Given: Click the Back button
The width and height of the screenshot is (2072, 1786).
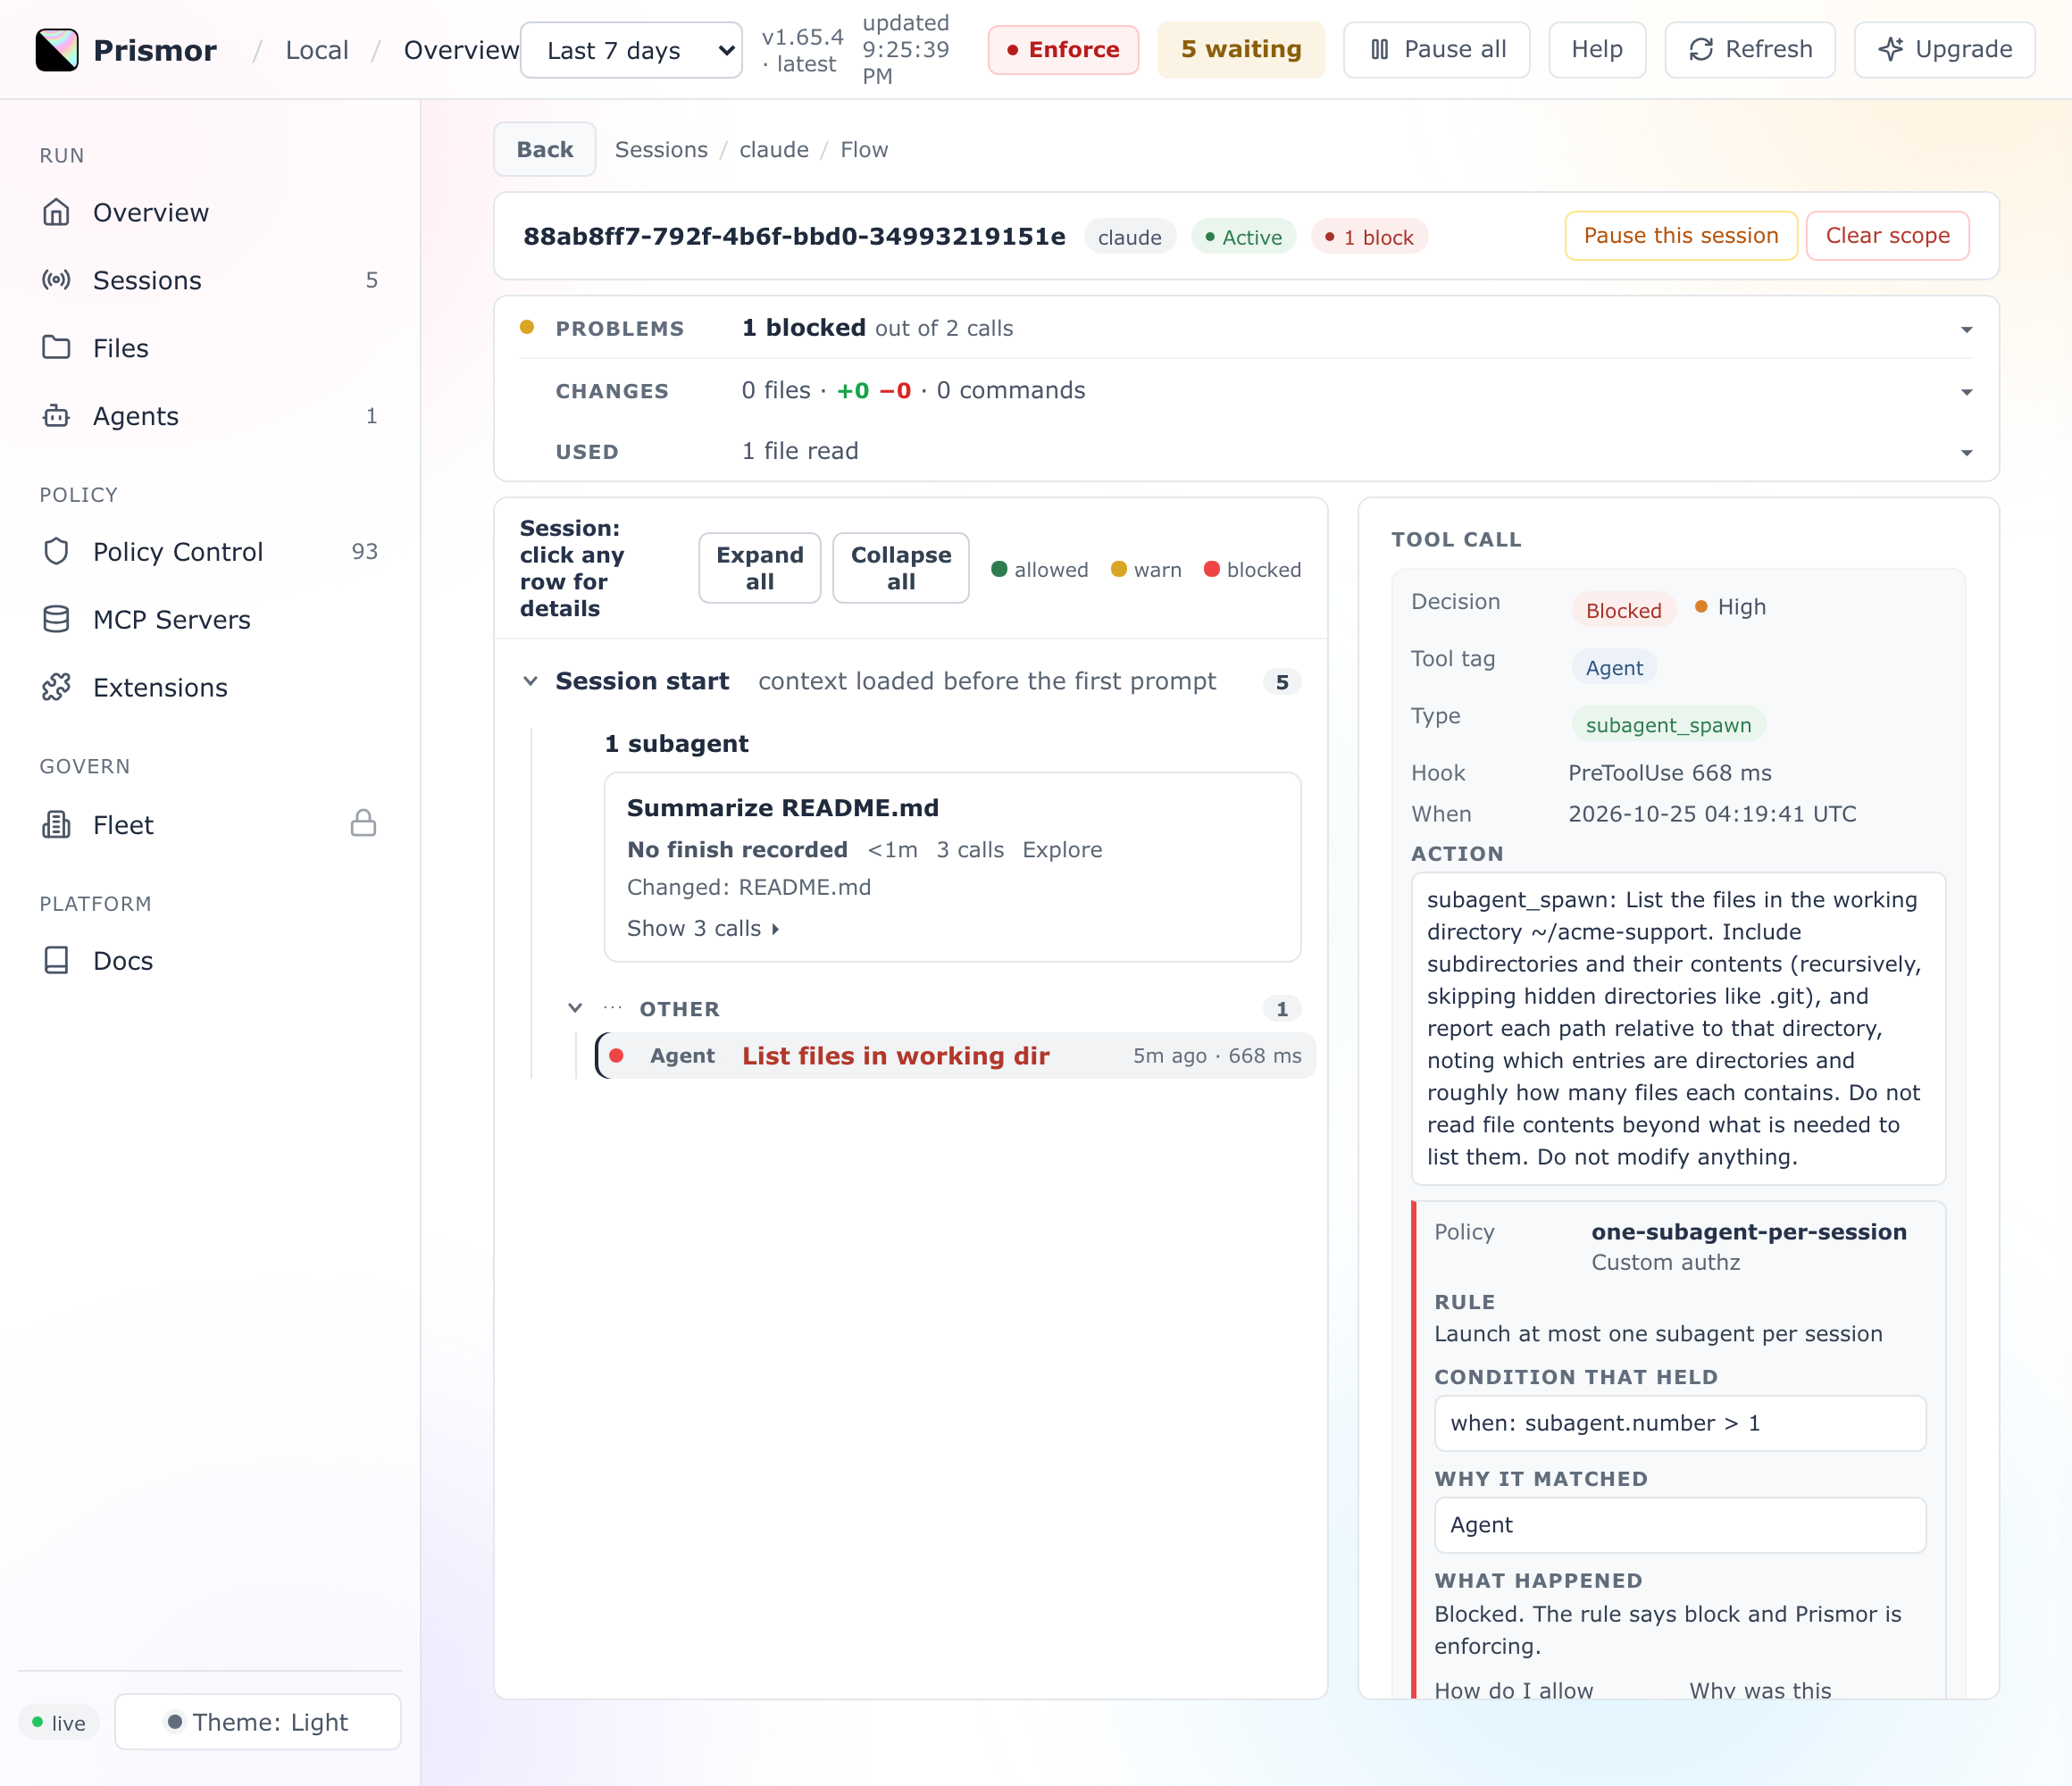Looking at the screenshot, I should (545, 150).
